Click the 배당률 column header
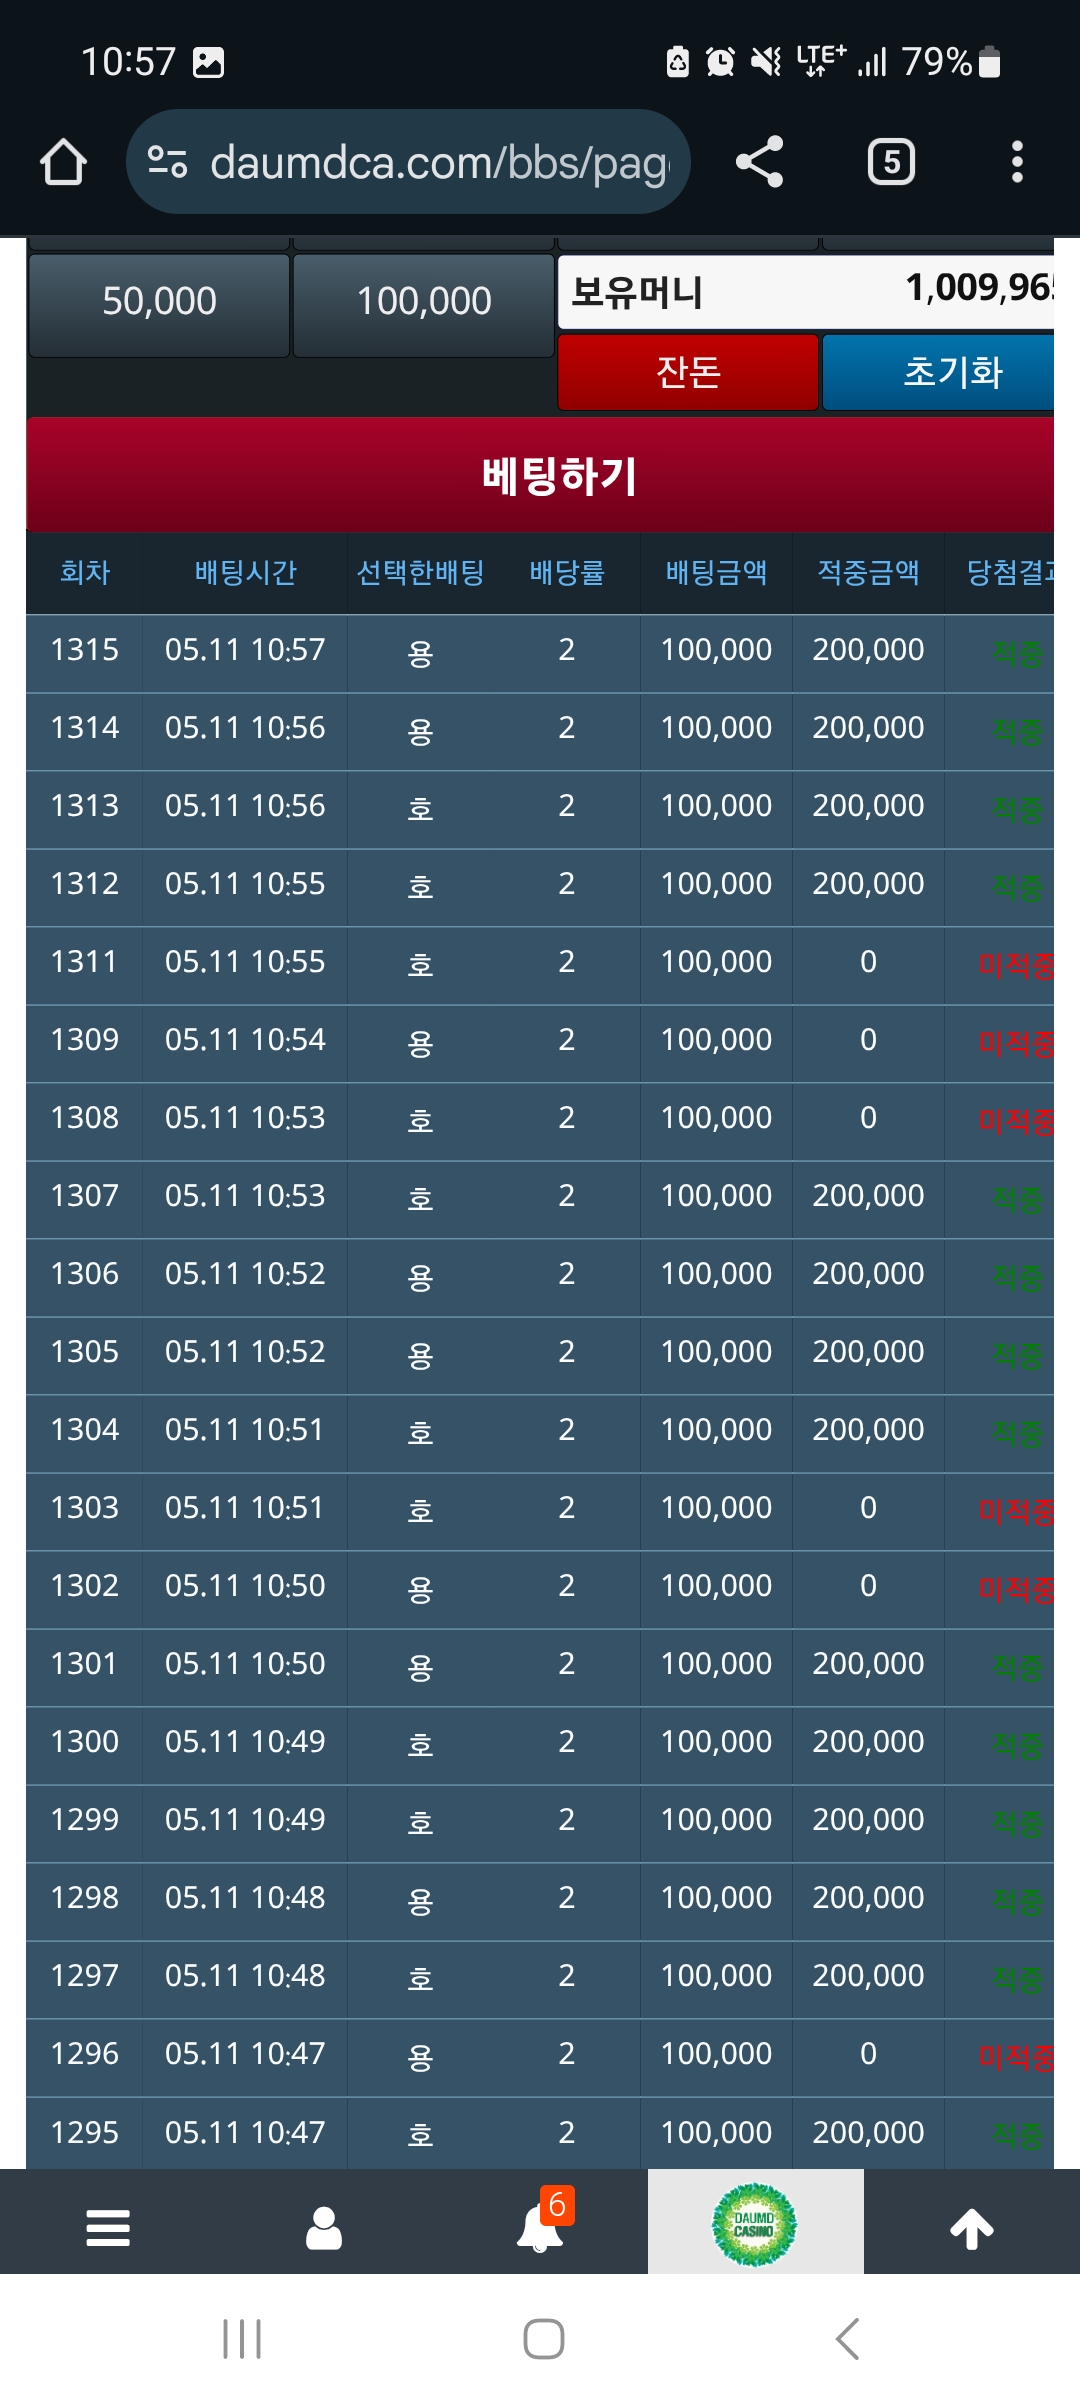 coord(567,573)
